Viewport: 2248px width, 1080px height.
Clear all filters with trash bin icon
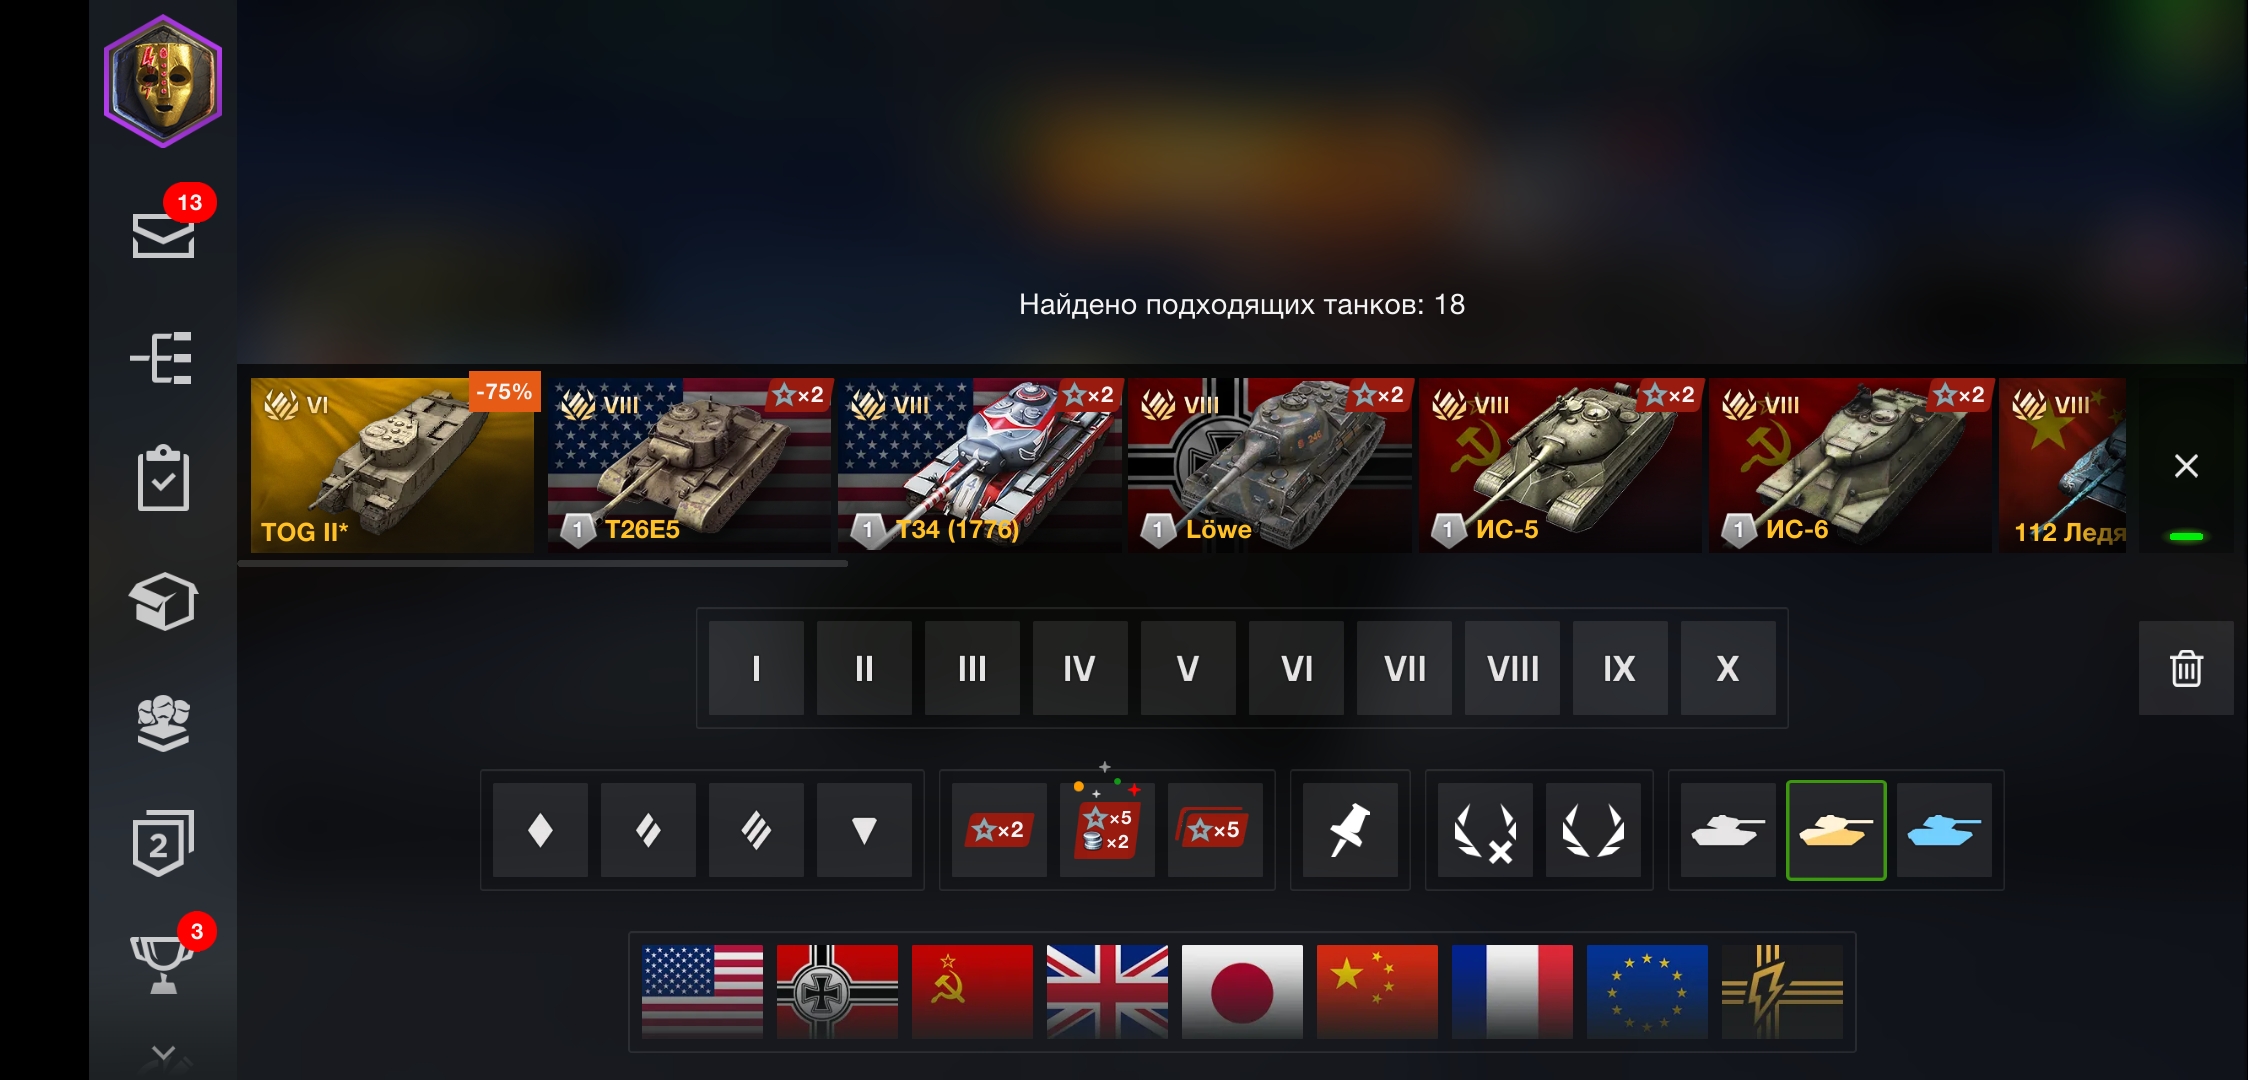pos(2186,668)
